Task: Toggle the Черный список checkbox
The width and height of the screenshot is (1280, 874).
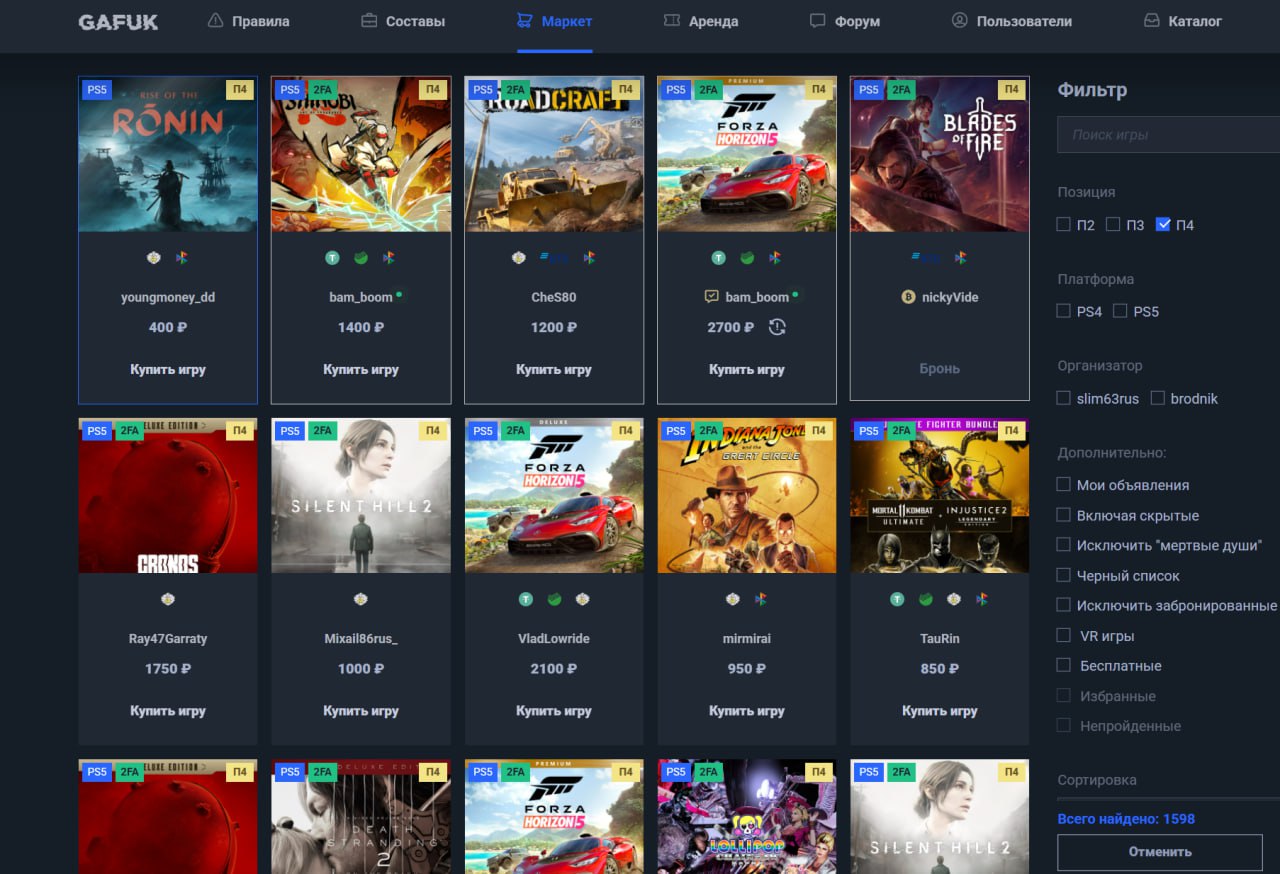Action: (1064, 575)
